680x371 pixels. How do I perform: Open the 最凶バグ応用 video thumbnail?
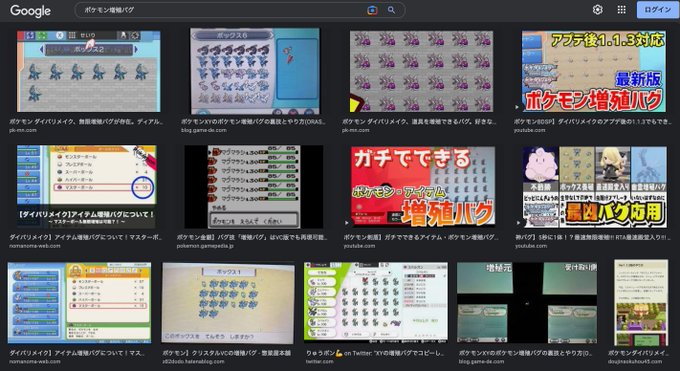tap(595, 187)
